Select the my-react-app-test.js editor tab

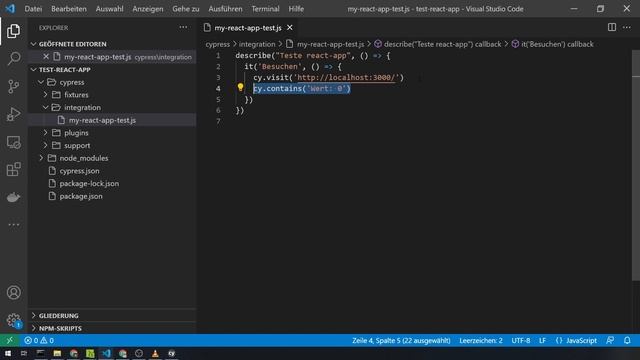[248, 27]
